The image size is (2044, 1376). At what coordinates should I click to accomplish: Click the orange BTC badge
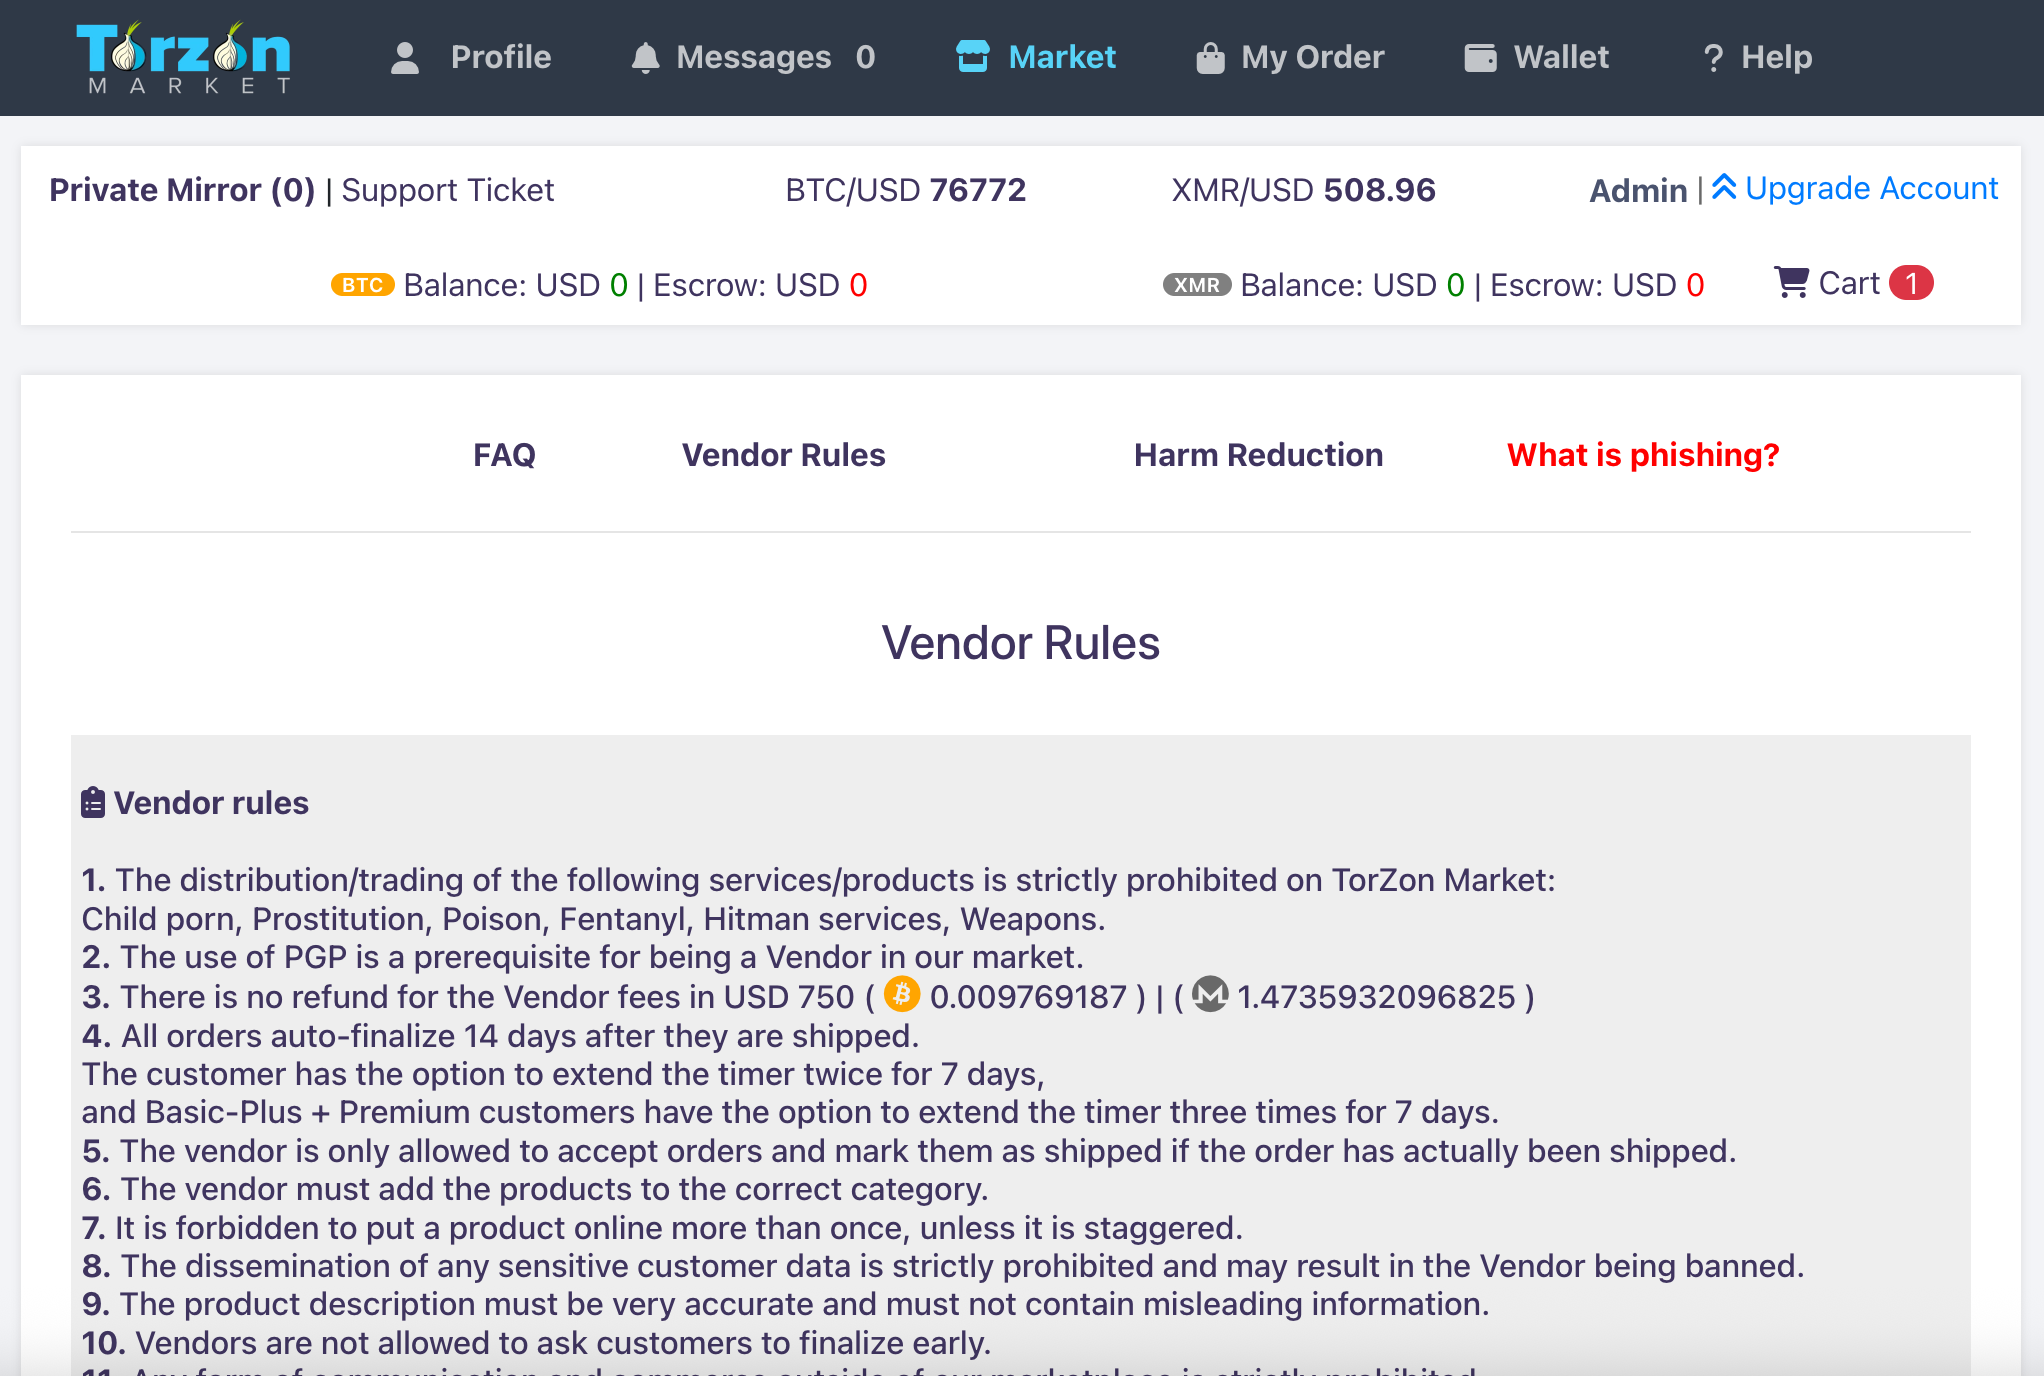click(363, 285)
